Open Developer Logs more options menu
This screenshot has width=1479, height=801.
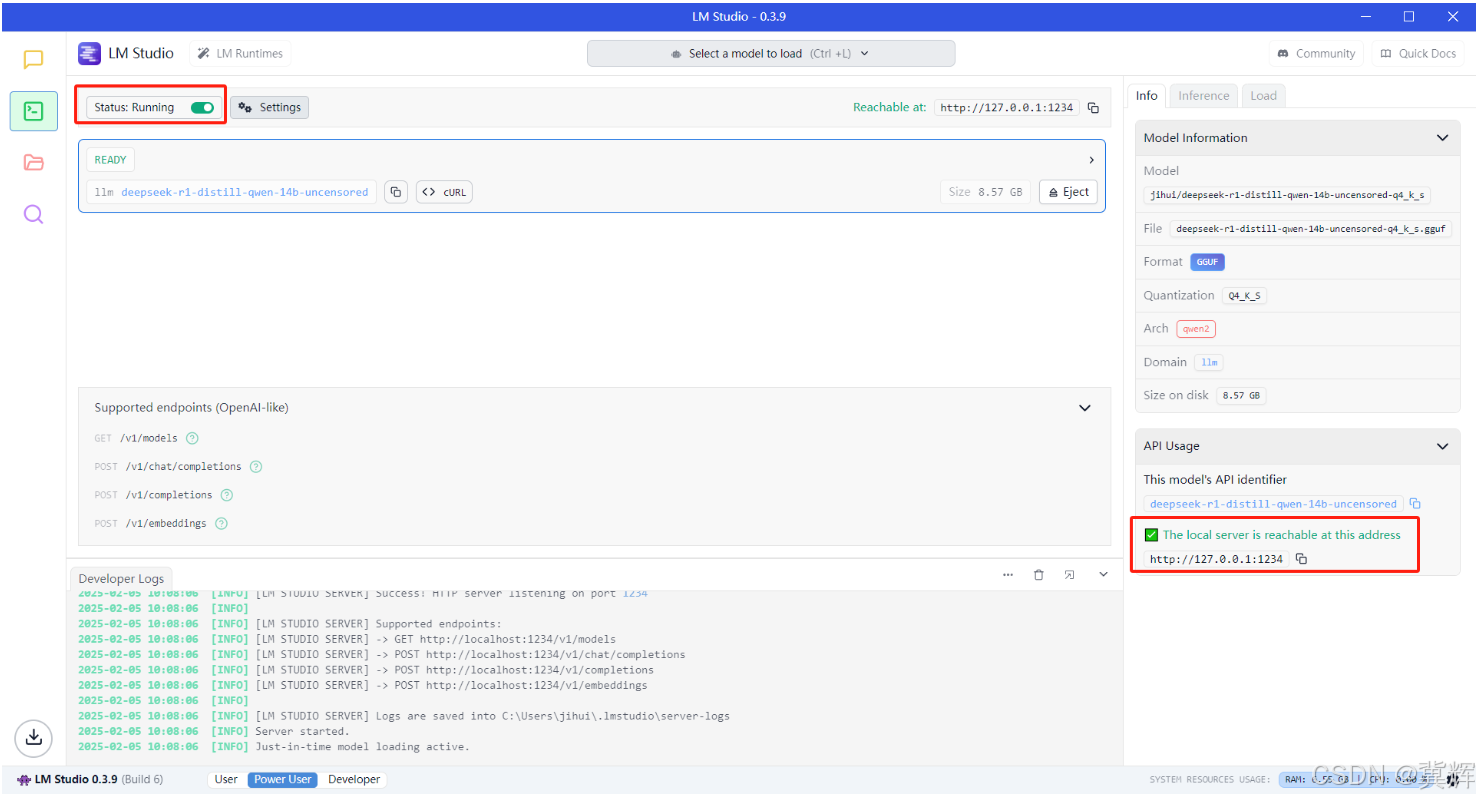pyautogui.click(x=1008, y=575)
